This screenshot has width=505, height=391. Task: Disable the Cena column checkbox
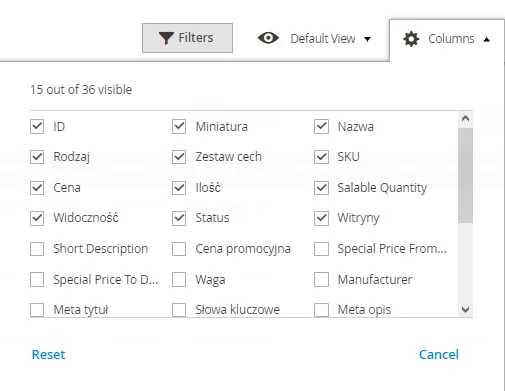point(37,188)
